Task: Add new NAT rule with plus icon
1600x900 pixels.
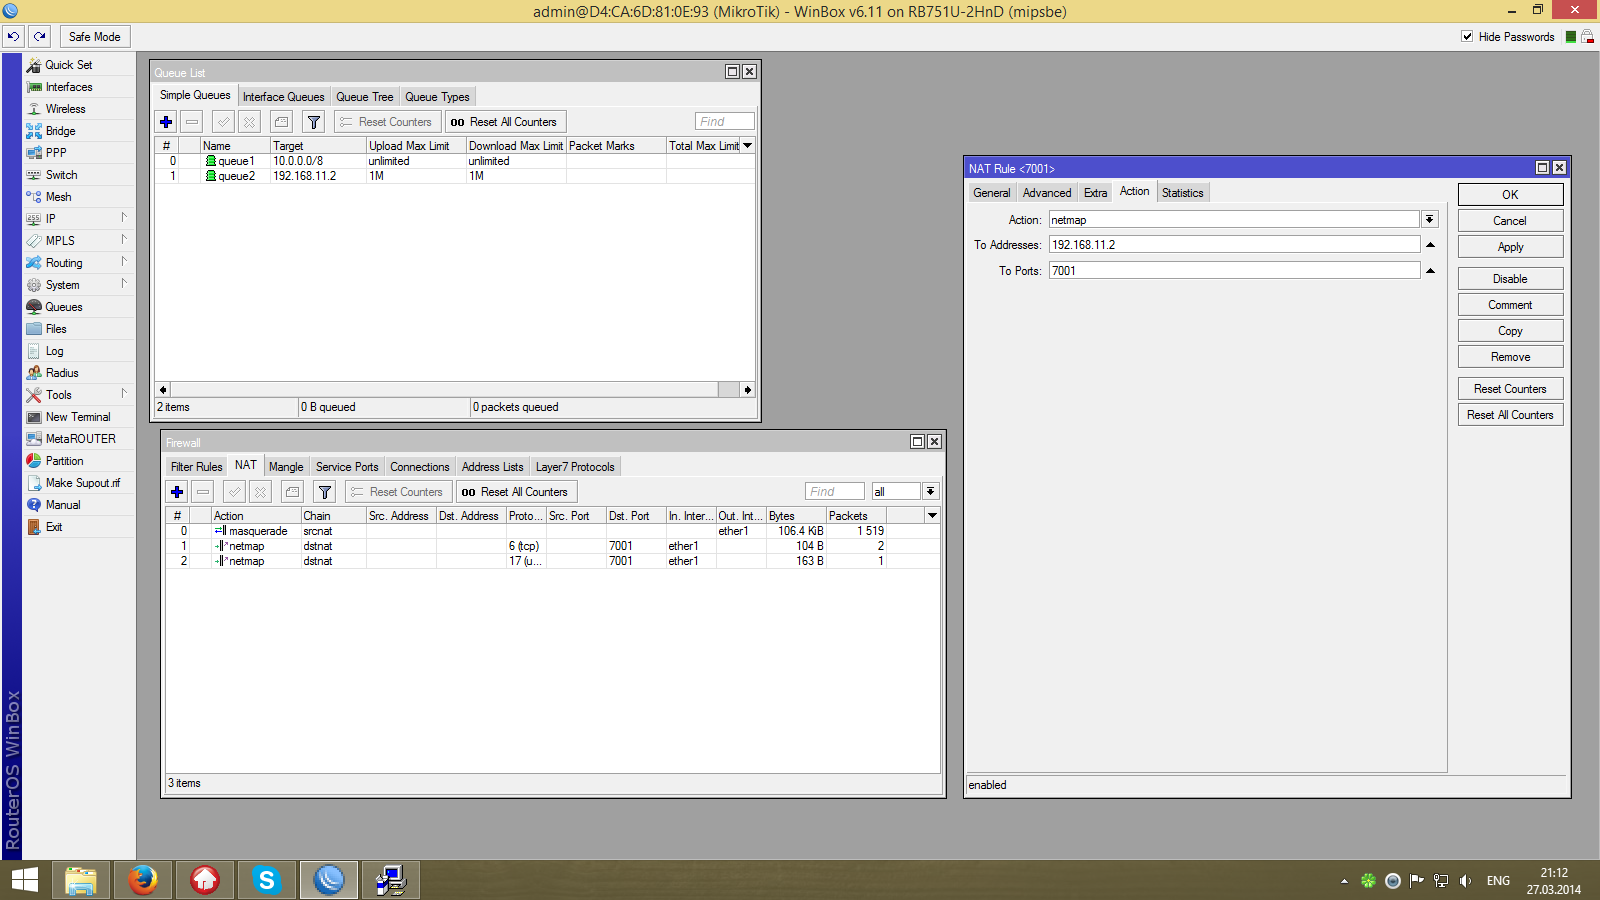Action: 177,492
